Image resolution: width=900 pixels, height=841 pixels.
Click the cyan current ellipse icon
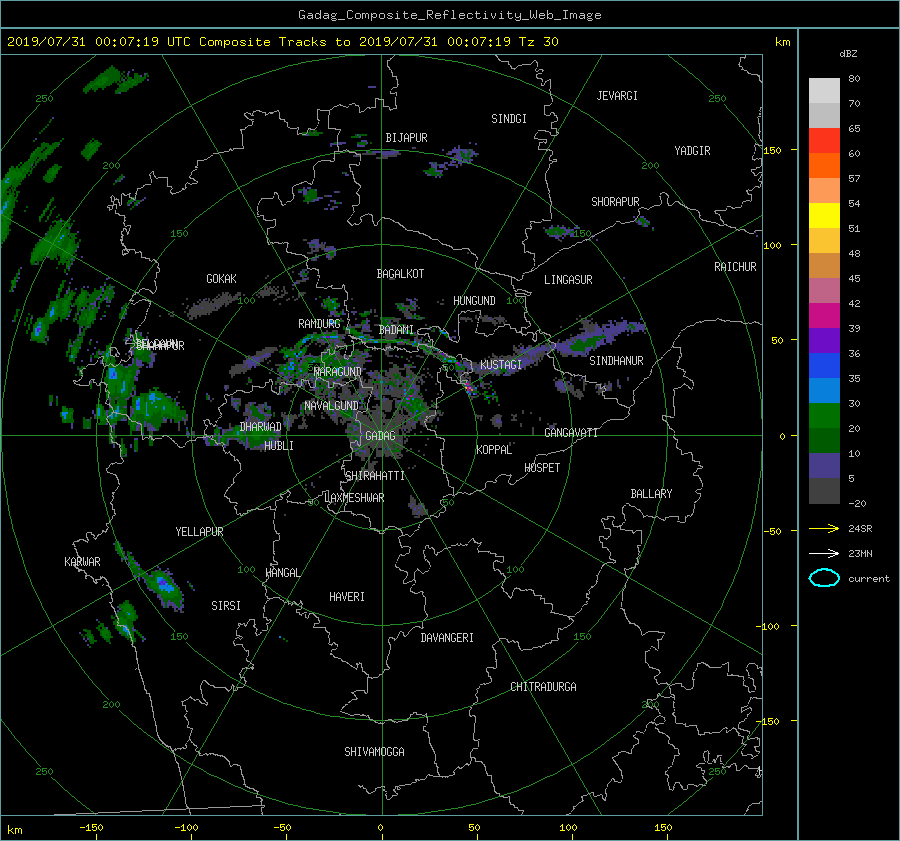pyautogui.click(x=824, y=578)
